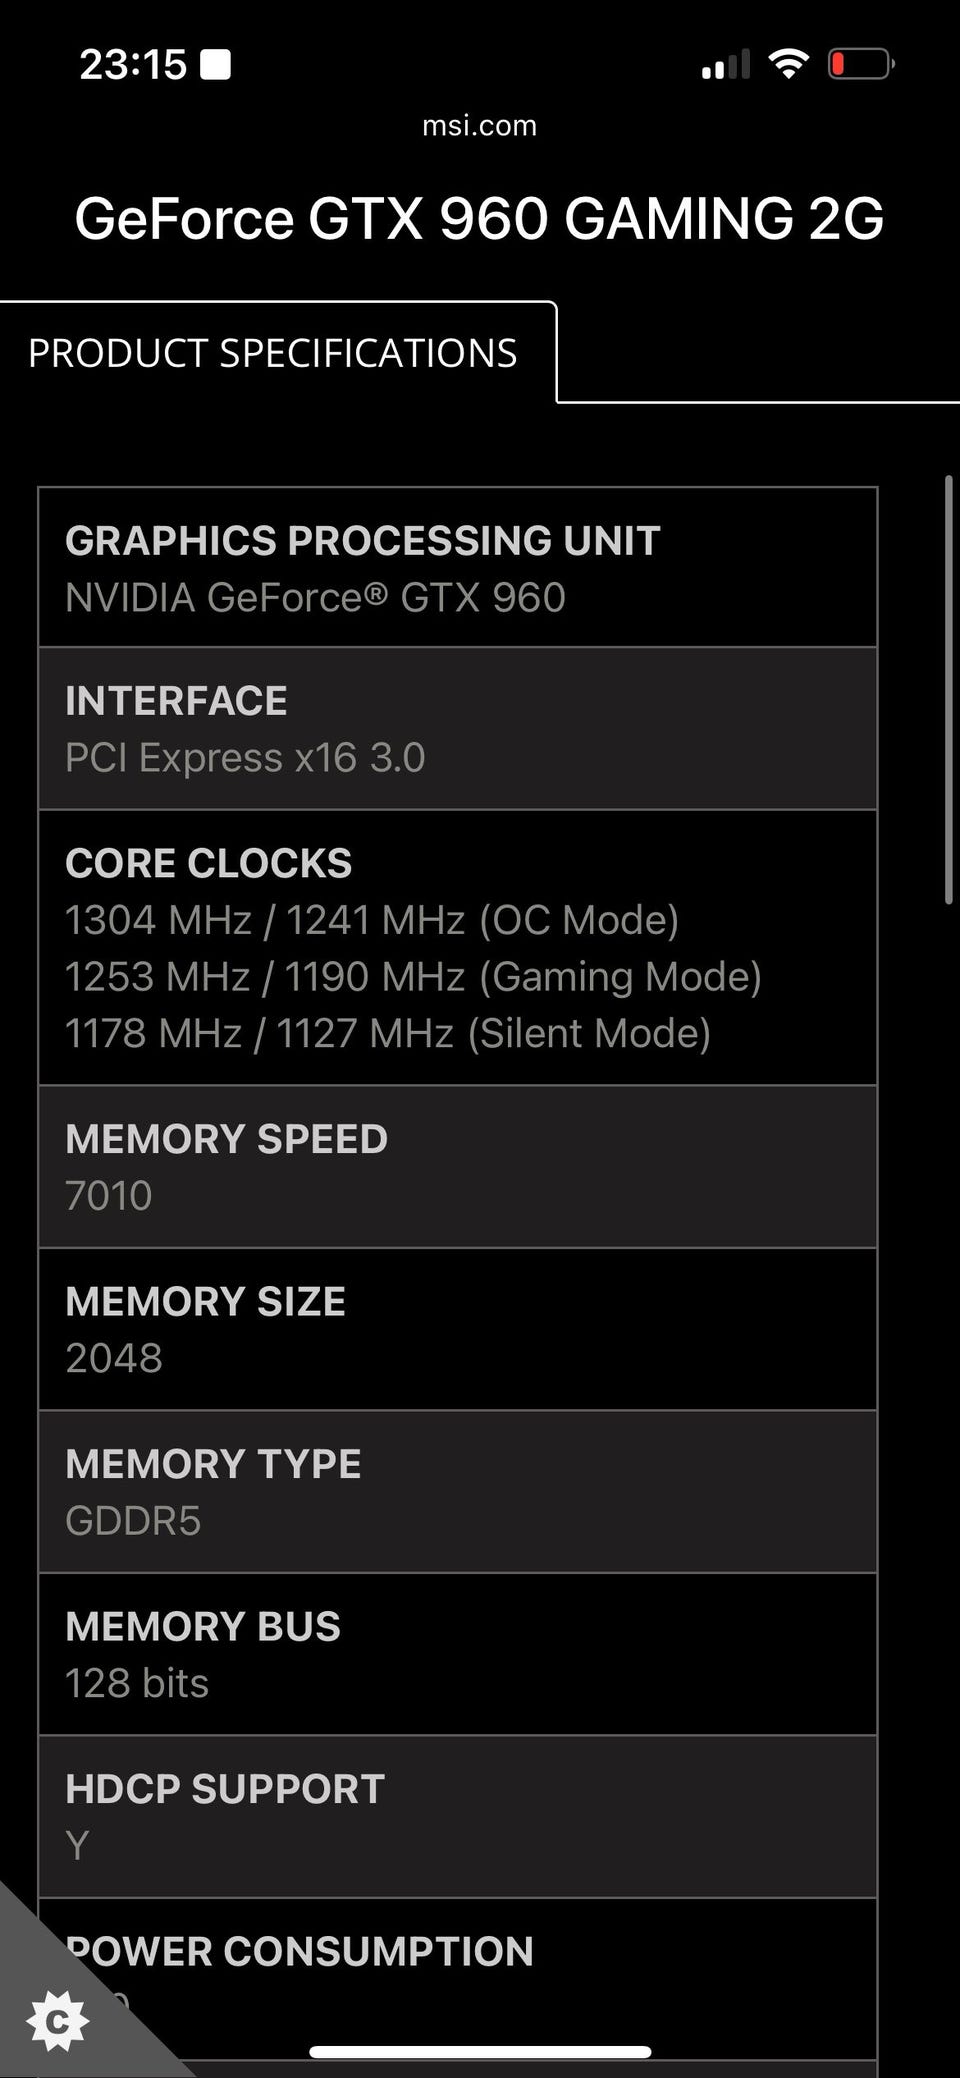Tap the msi.com address bar

480,125
